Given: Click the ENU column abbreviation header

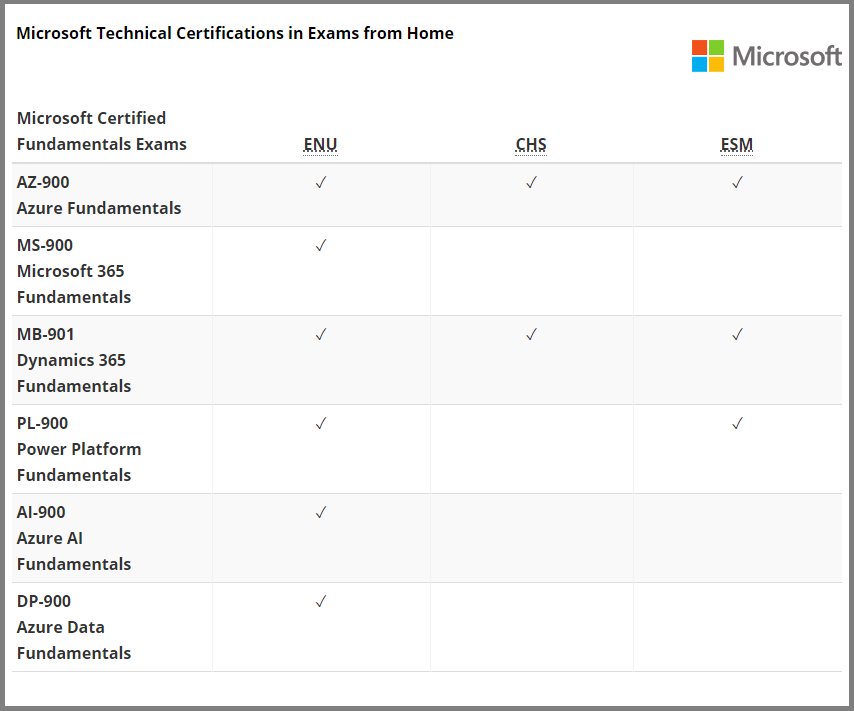Looking at the screenshot, I should coord(320,144).
